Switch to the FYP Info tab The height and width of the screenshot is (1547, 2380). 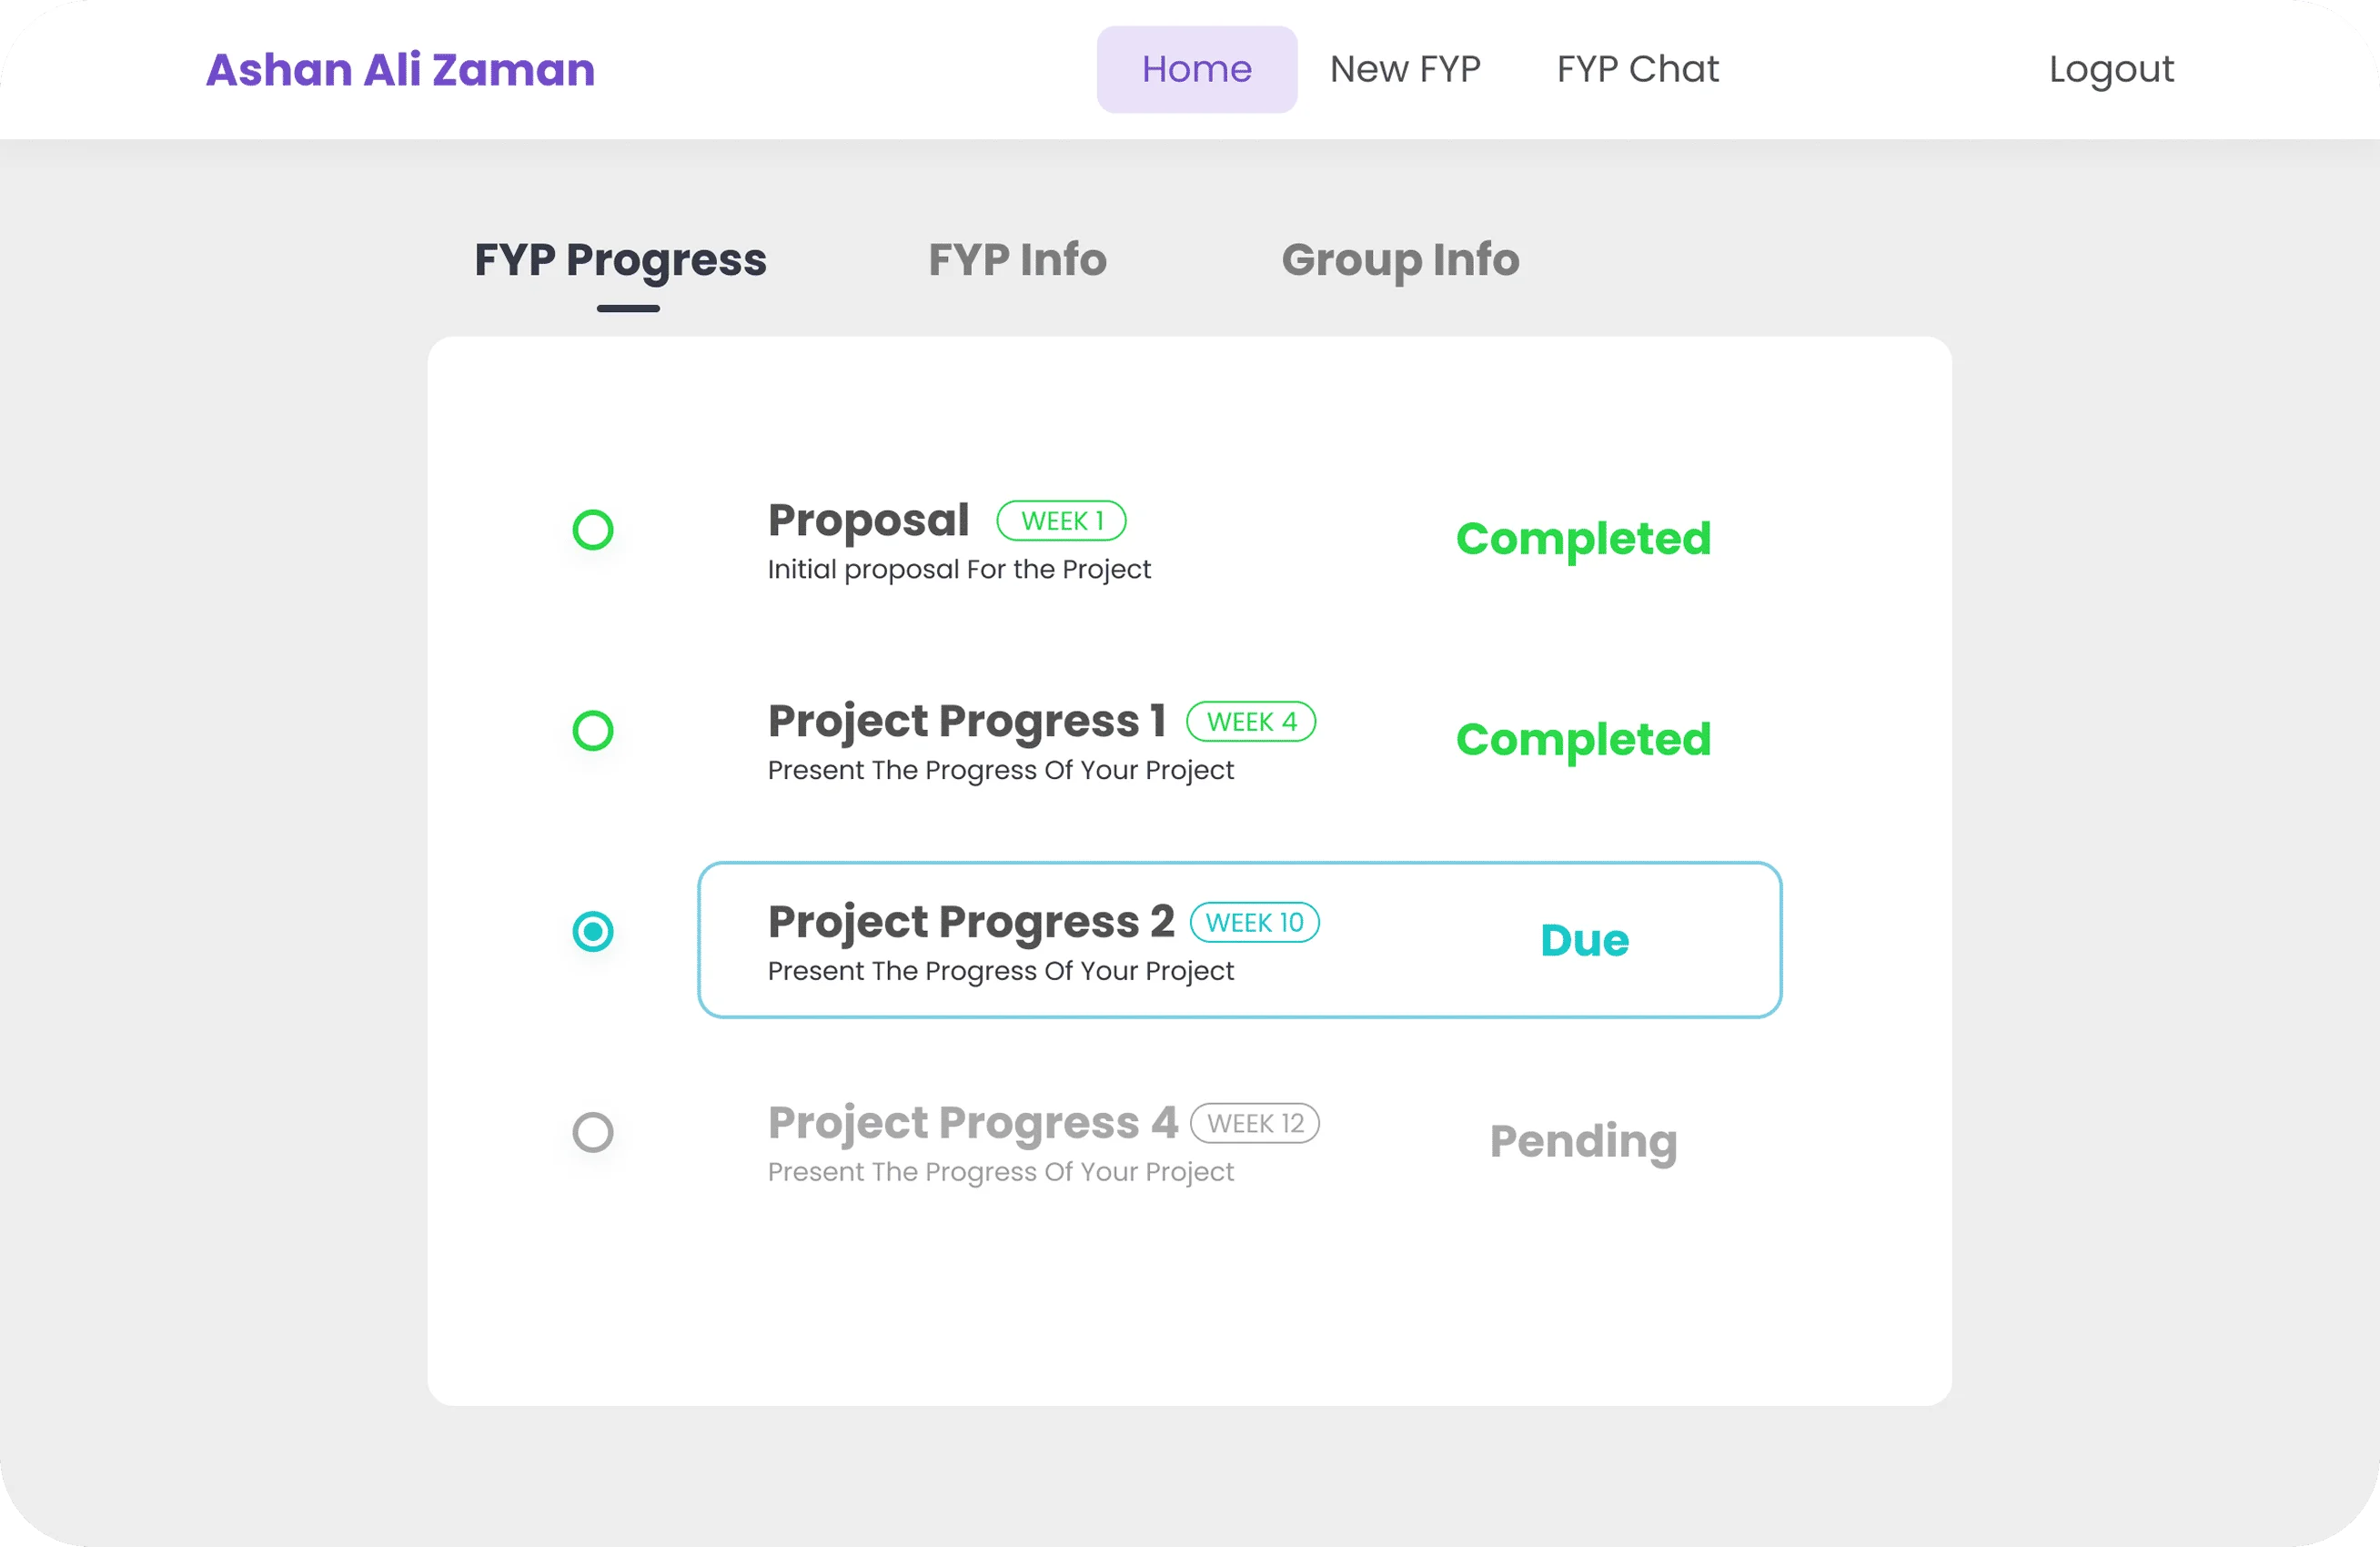click(x=1017, y=259)
